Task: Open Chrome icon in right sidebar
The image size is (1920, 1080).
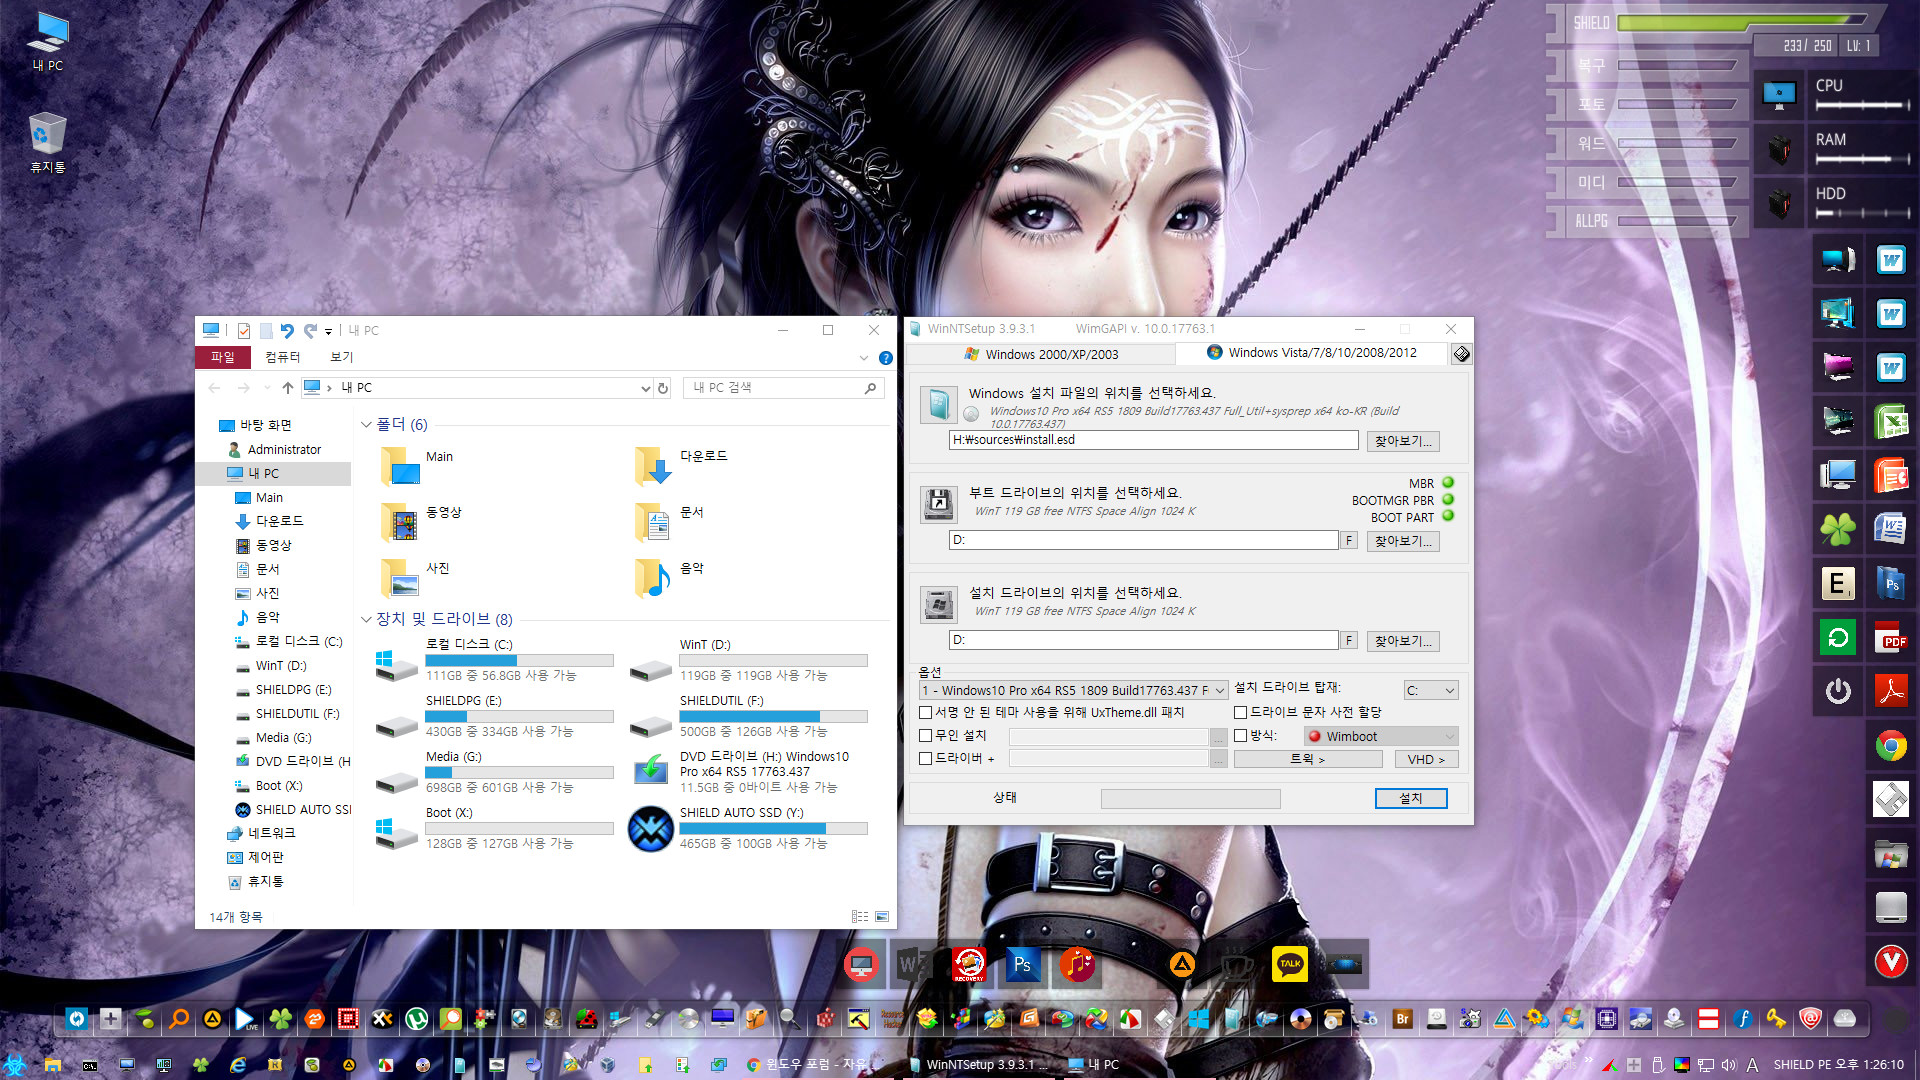Action: (x=1890, y=745)
